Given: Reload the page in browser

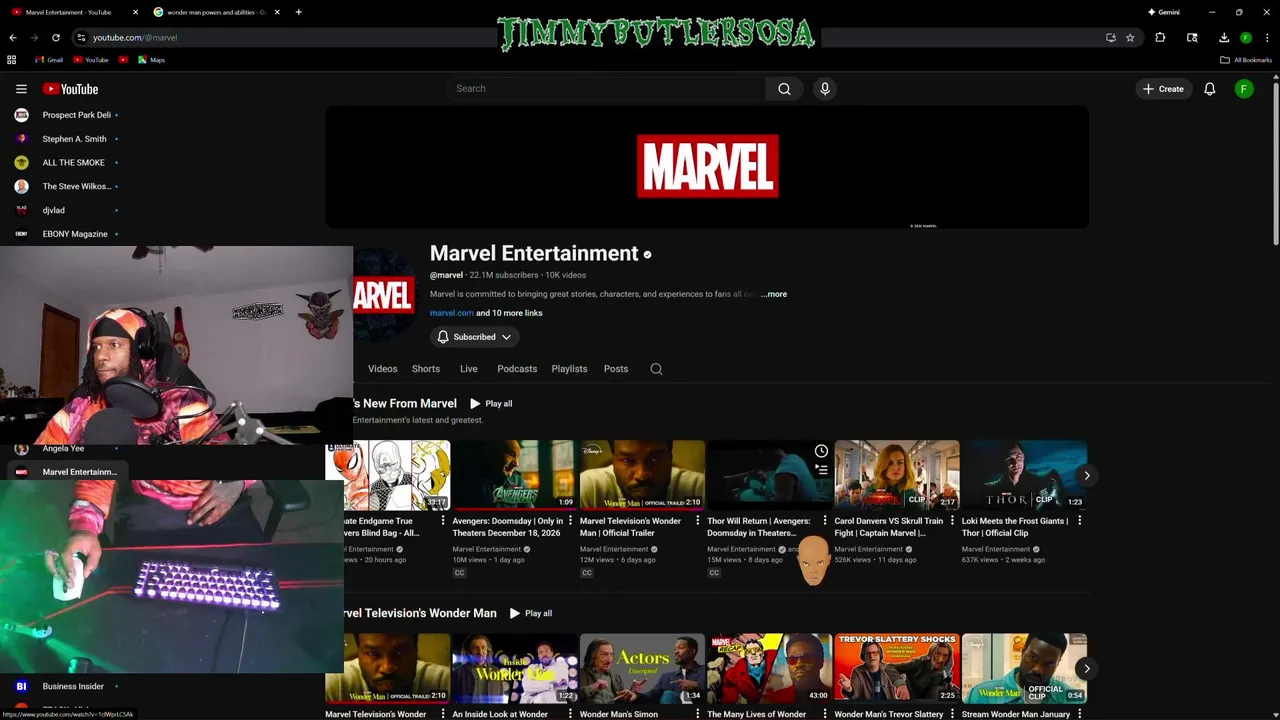Looking at the screenshot, I should [x=56, y=37].
